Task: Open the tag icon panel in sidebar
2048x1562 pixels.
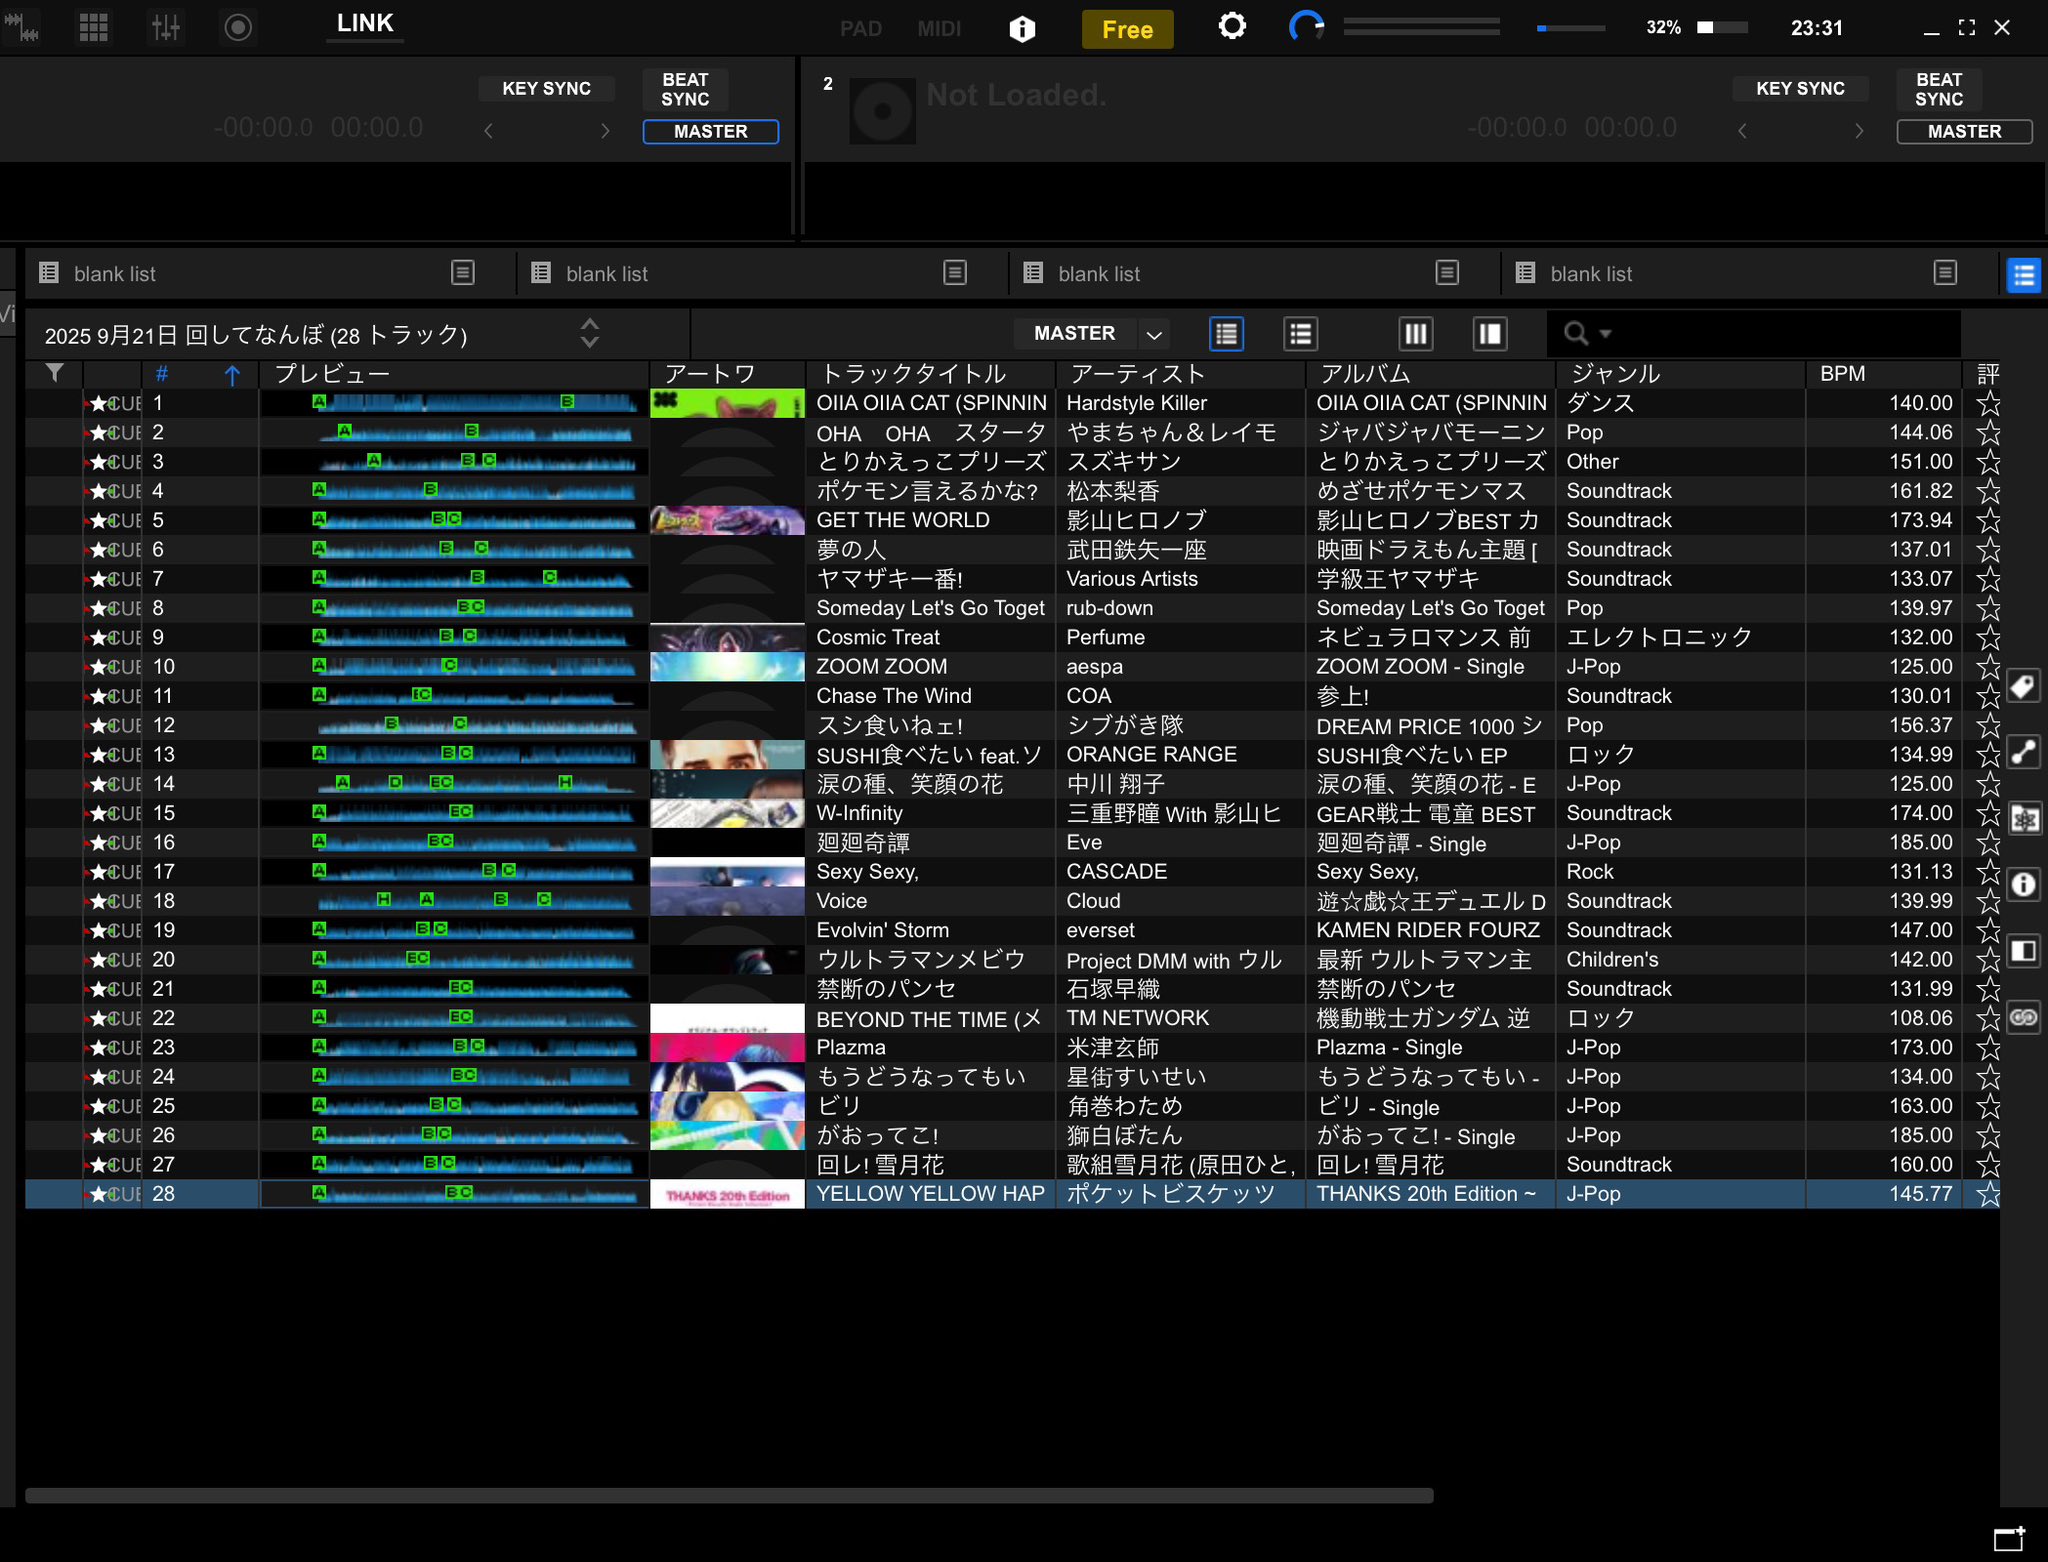Action: pyautogui.click(x=2023, y=686)
